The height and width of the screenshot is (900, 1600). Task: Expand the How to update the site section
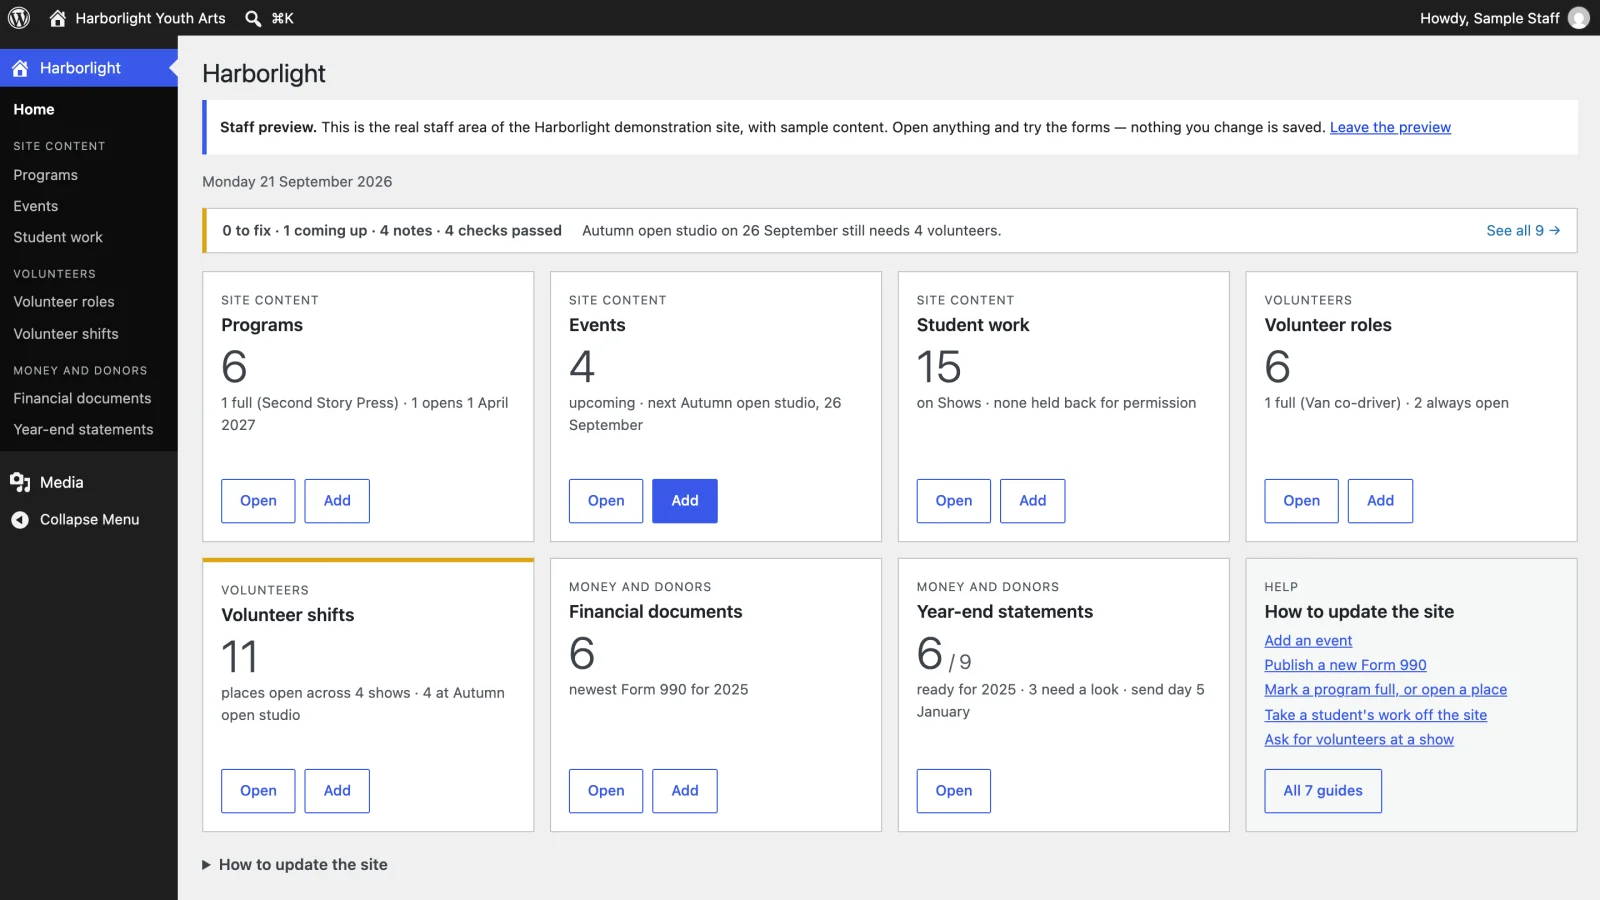(294, 864)
